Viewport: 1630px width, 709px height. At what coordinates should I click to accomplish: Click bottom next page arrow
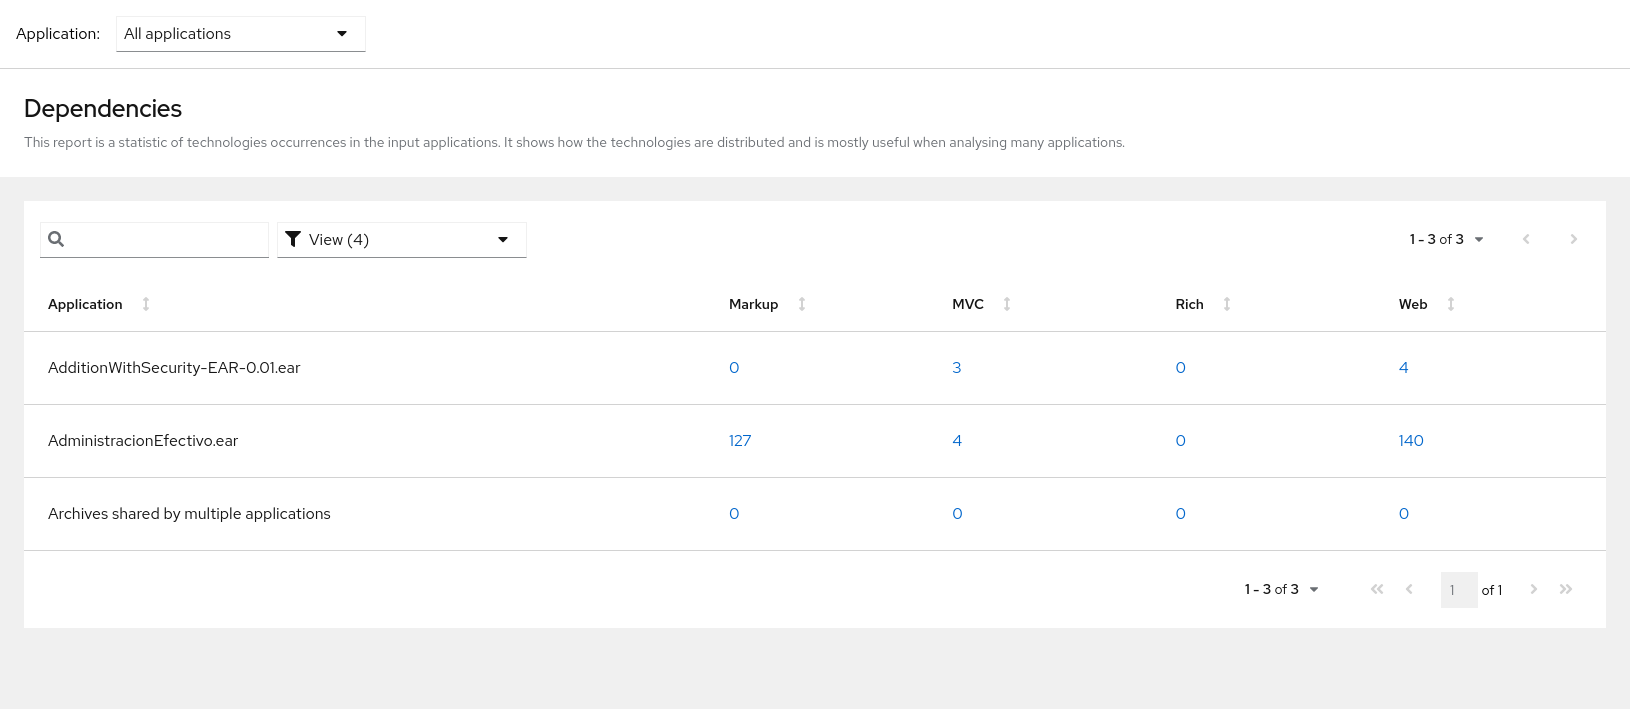(x=1533, y=589)
